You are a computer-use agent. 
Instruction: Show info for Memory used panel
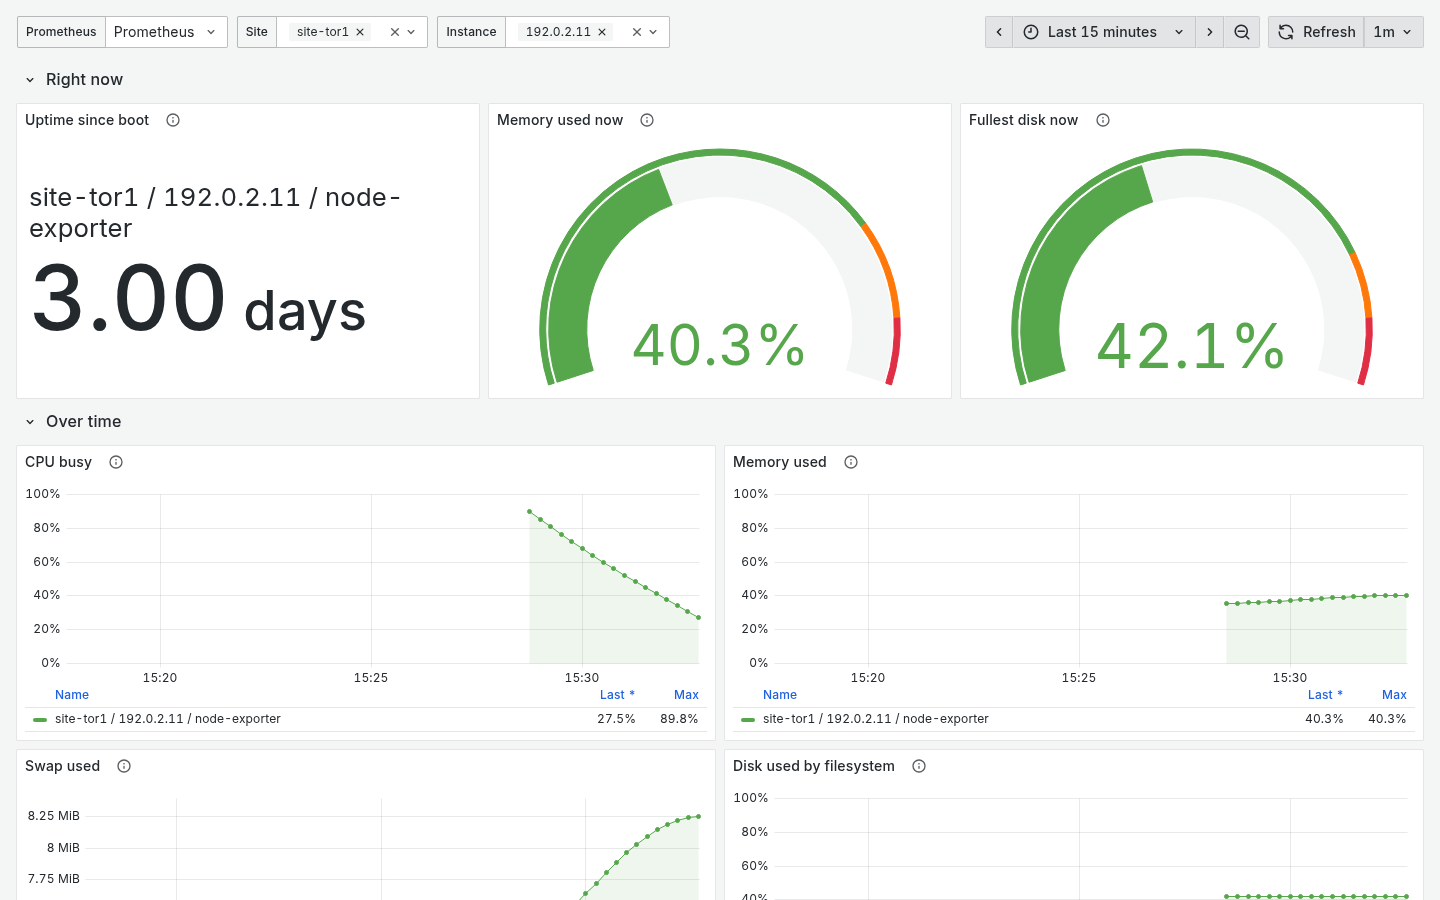pos(851,462)
